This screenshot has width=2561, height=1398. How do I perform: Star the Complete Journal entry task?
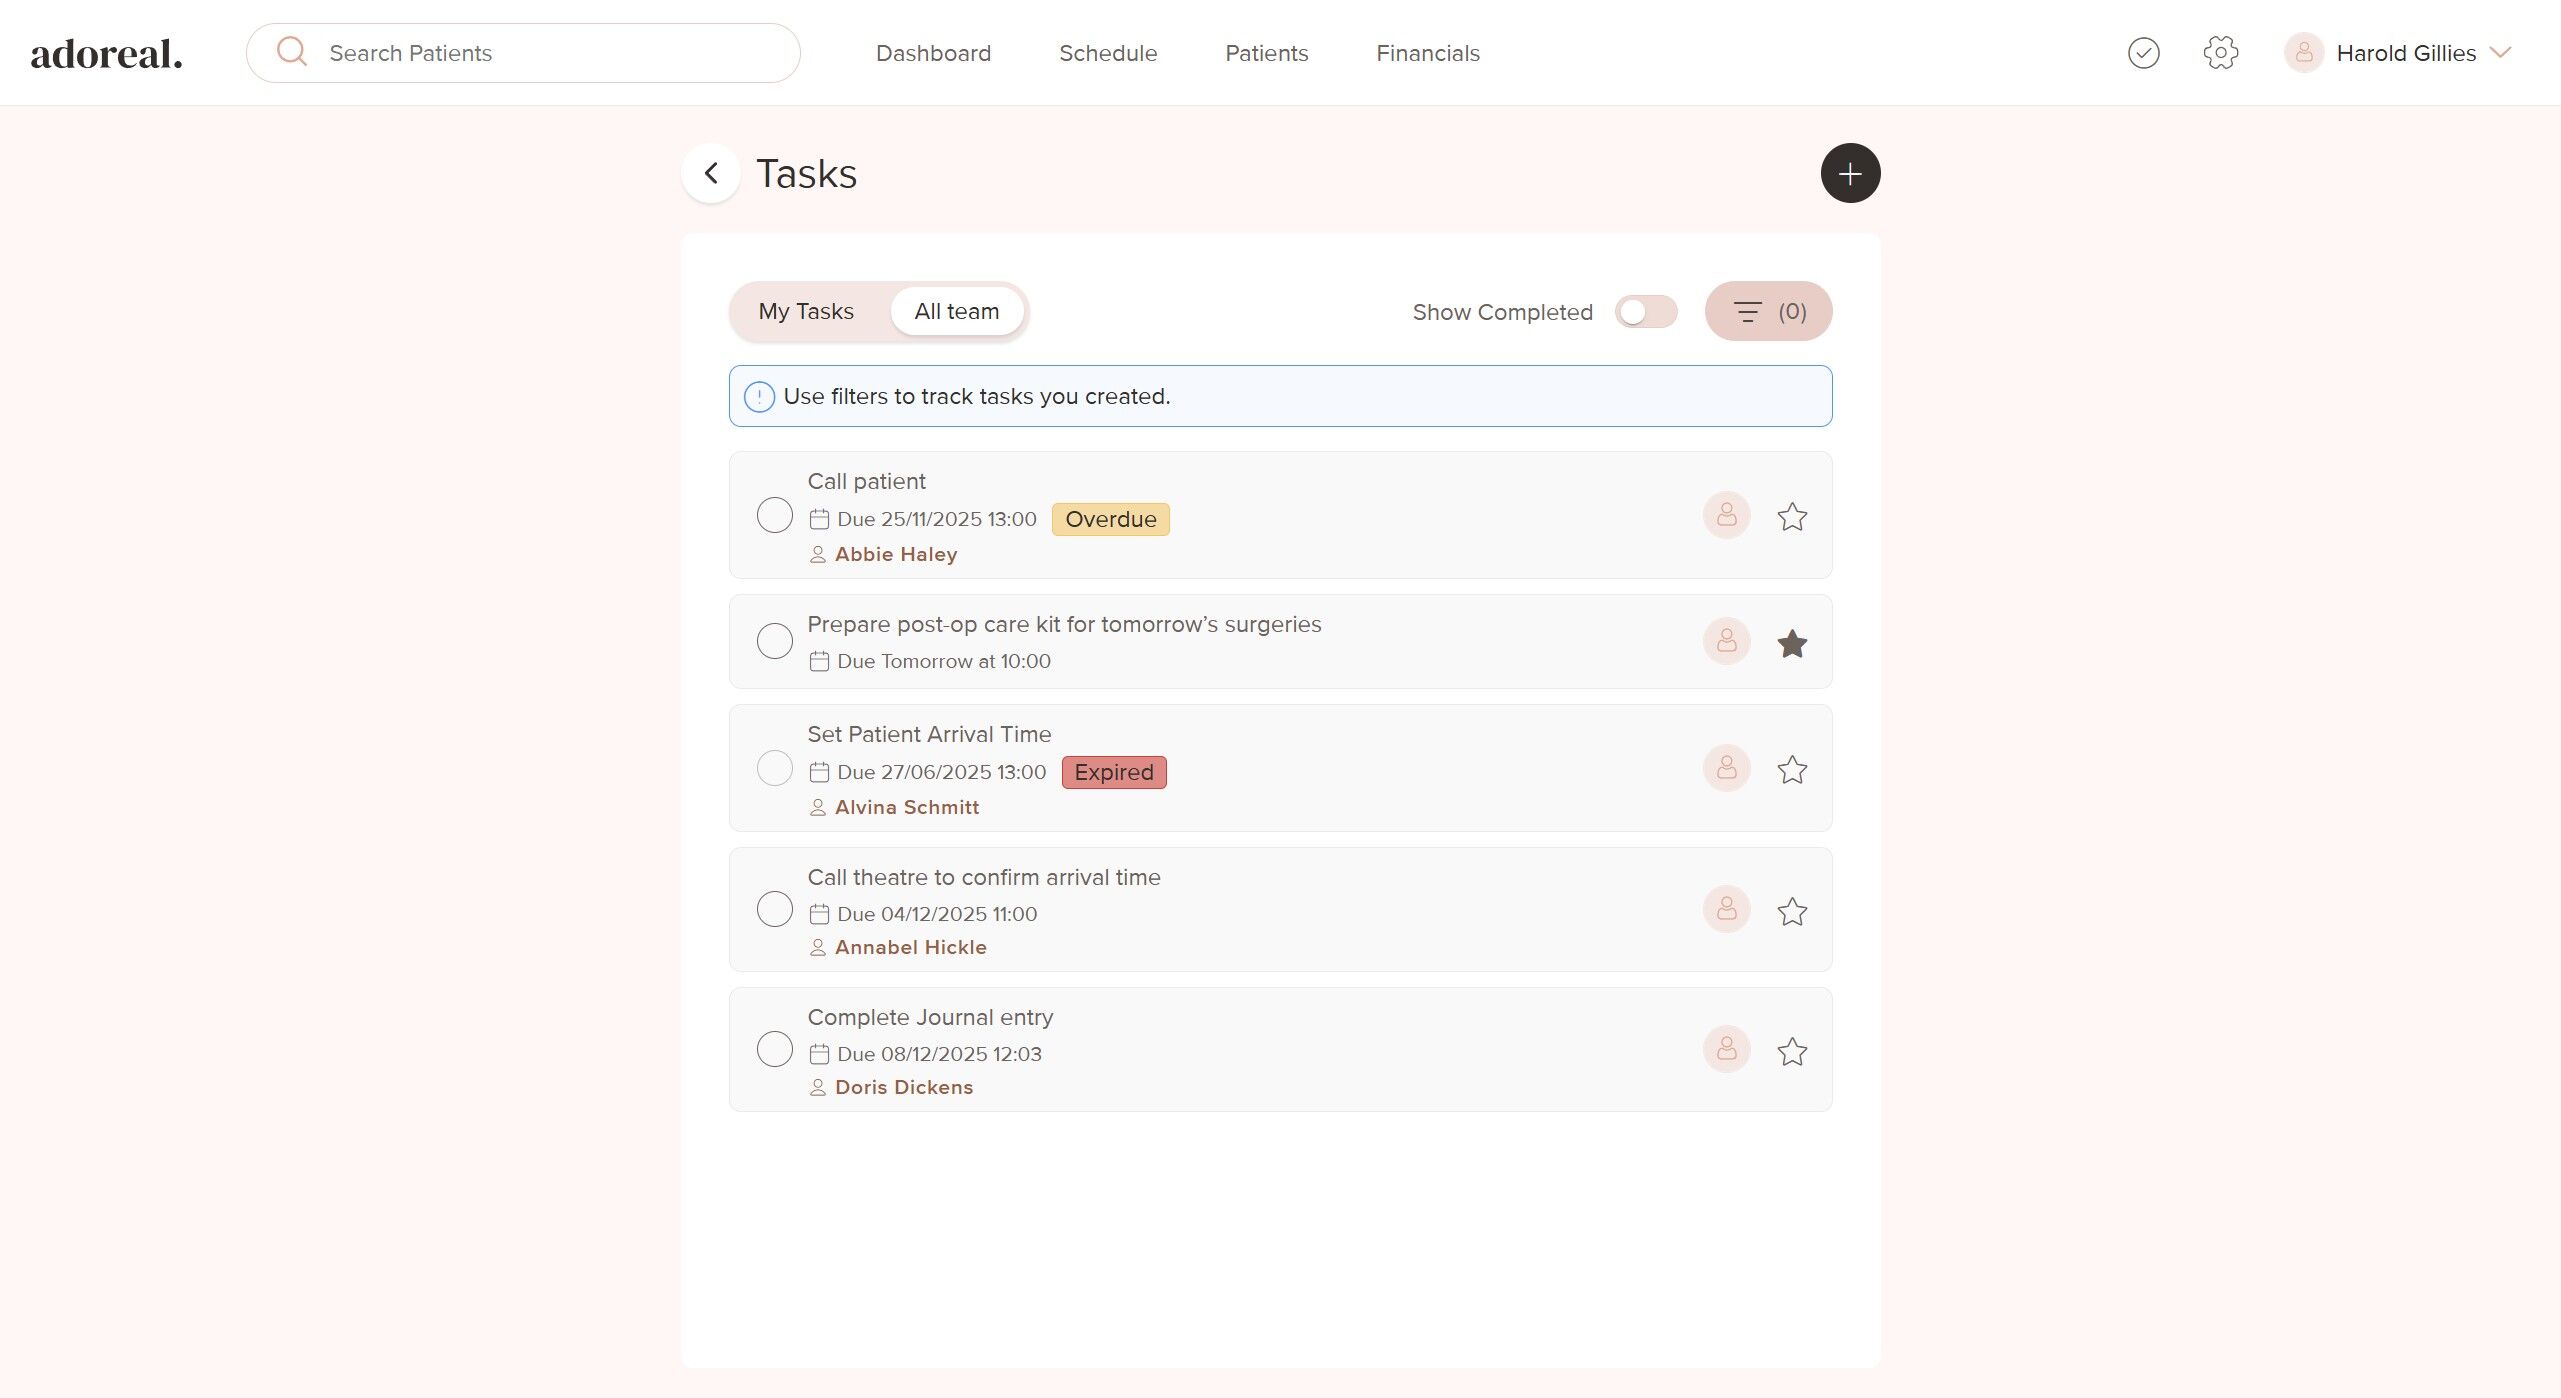click(1791, 1052)
